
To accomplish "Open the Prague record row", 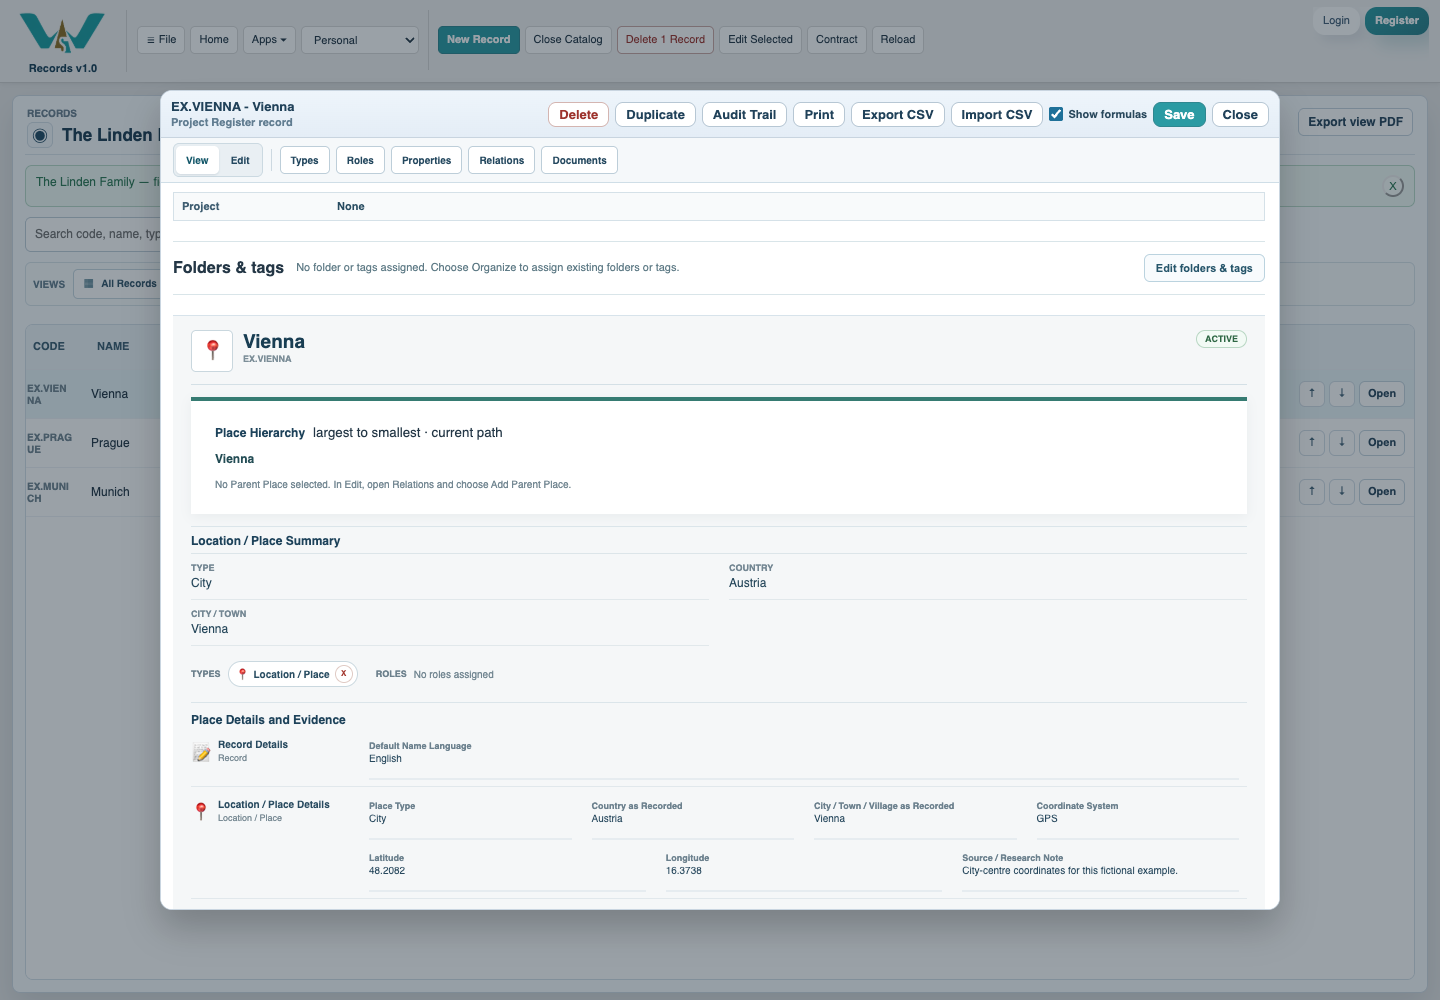I will click(1382, 442).
